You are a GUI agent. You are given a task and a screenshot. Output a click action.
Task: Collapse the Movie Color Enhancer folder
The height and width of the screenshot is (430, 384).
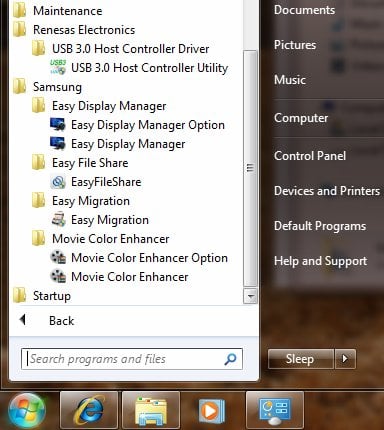127,239
